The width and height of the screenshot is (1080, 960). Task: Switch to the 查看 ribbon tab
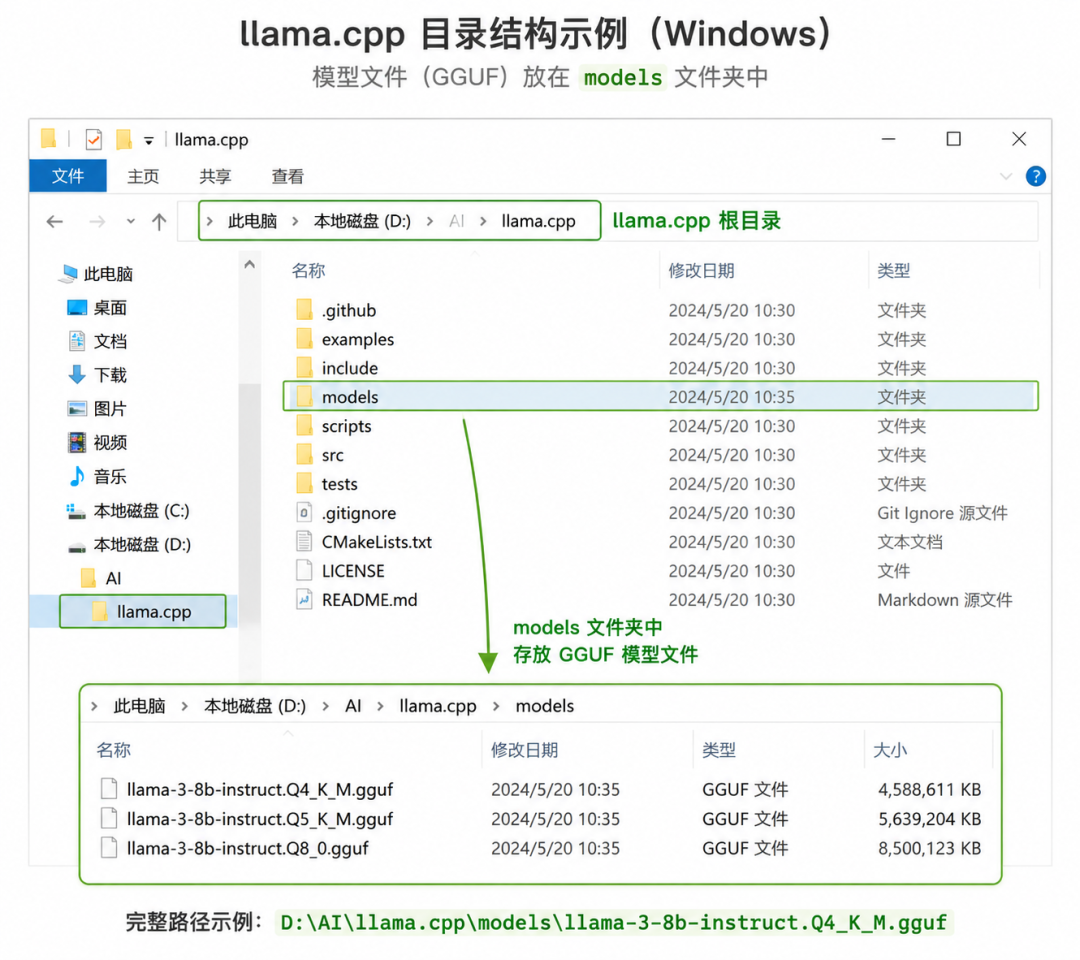click(287, 176)
